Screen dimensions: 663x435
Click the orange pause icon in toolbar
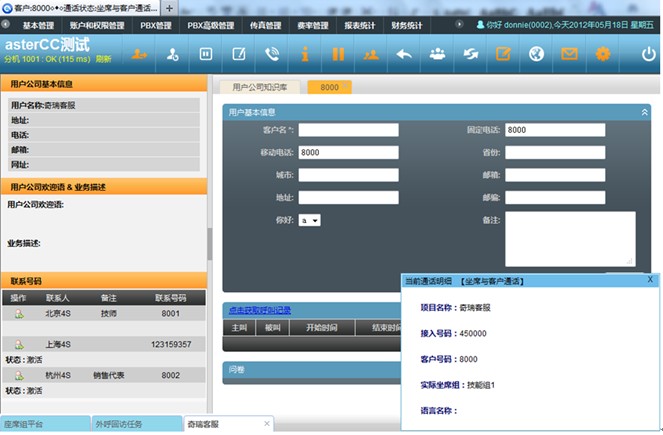tap(337, 54)
